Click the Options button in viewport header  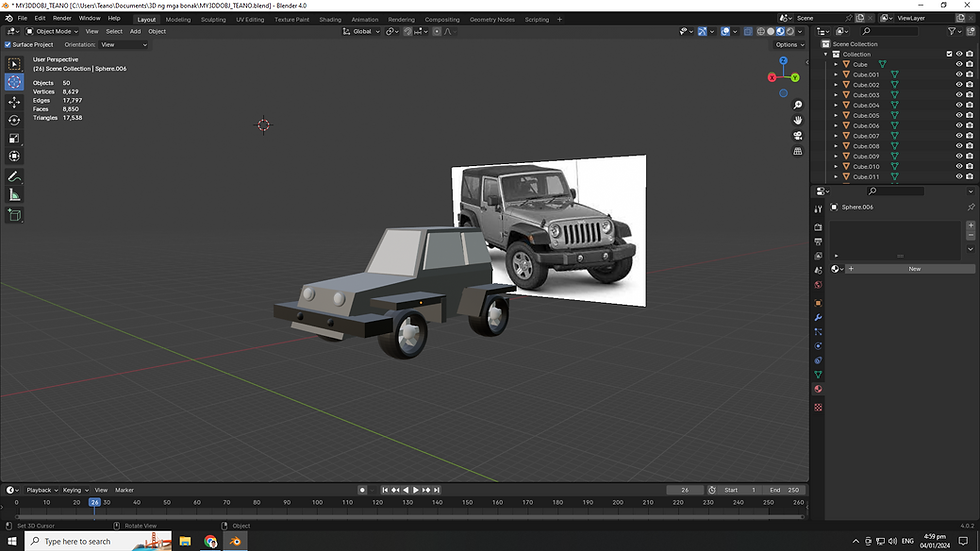[x=789, y=45]
